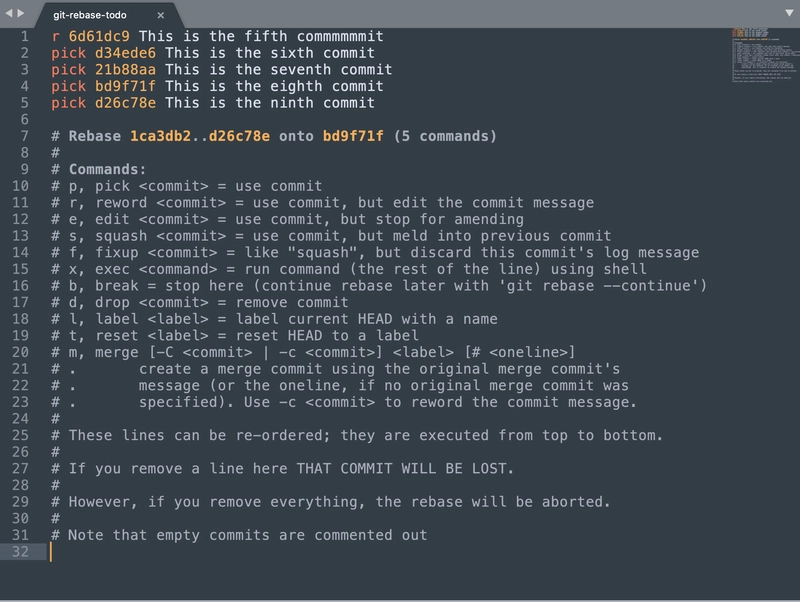Click the right tab-navigation arrow icon
The image size is (800, 602).
coord(20,14)
